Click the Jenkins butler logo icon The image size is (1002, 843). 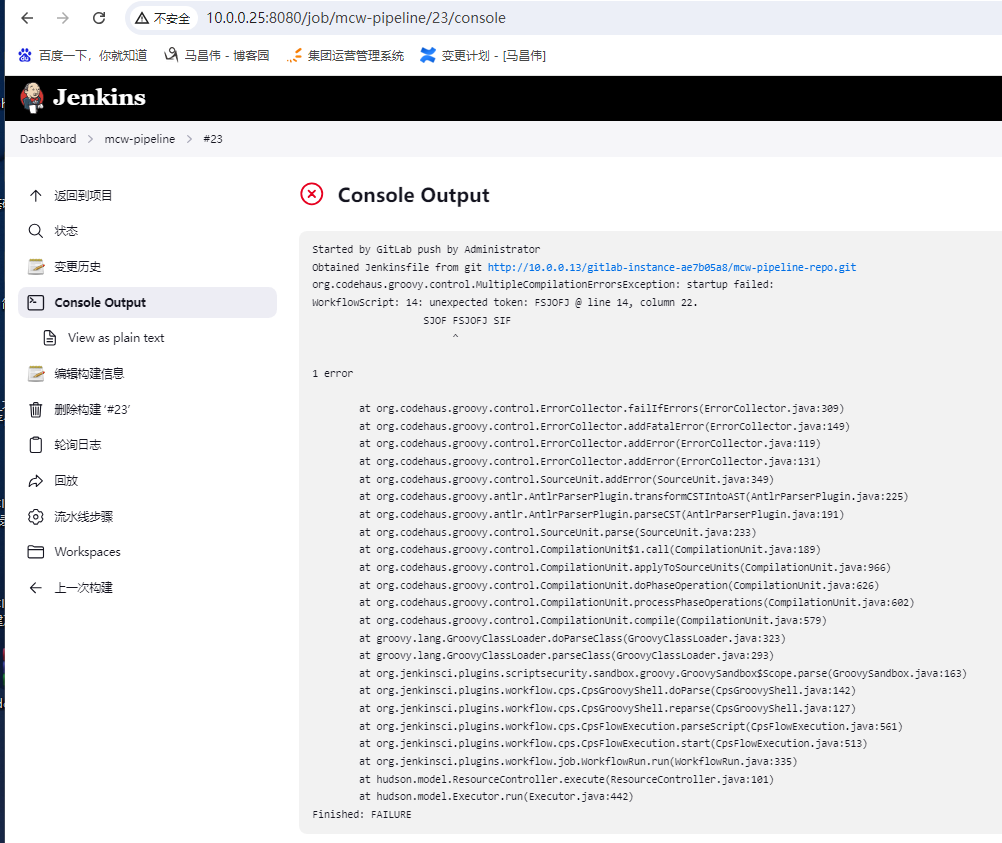click(32, 98)
